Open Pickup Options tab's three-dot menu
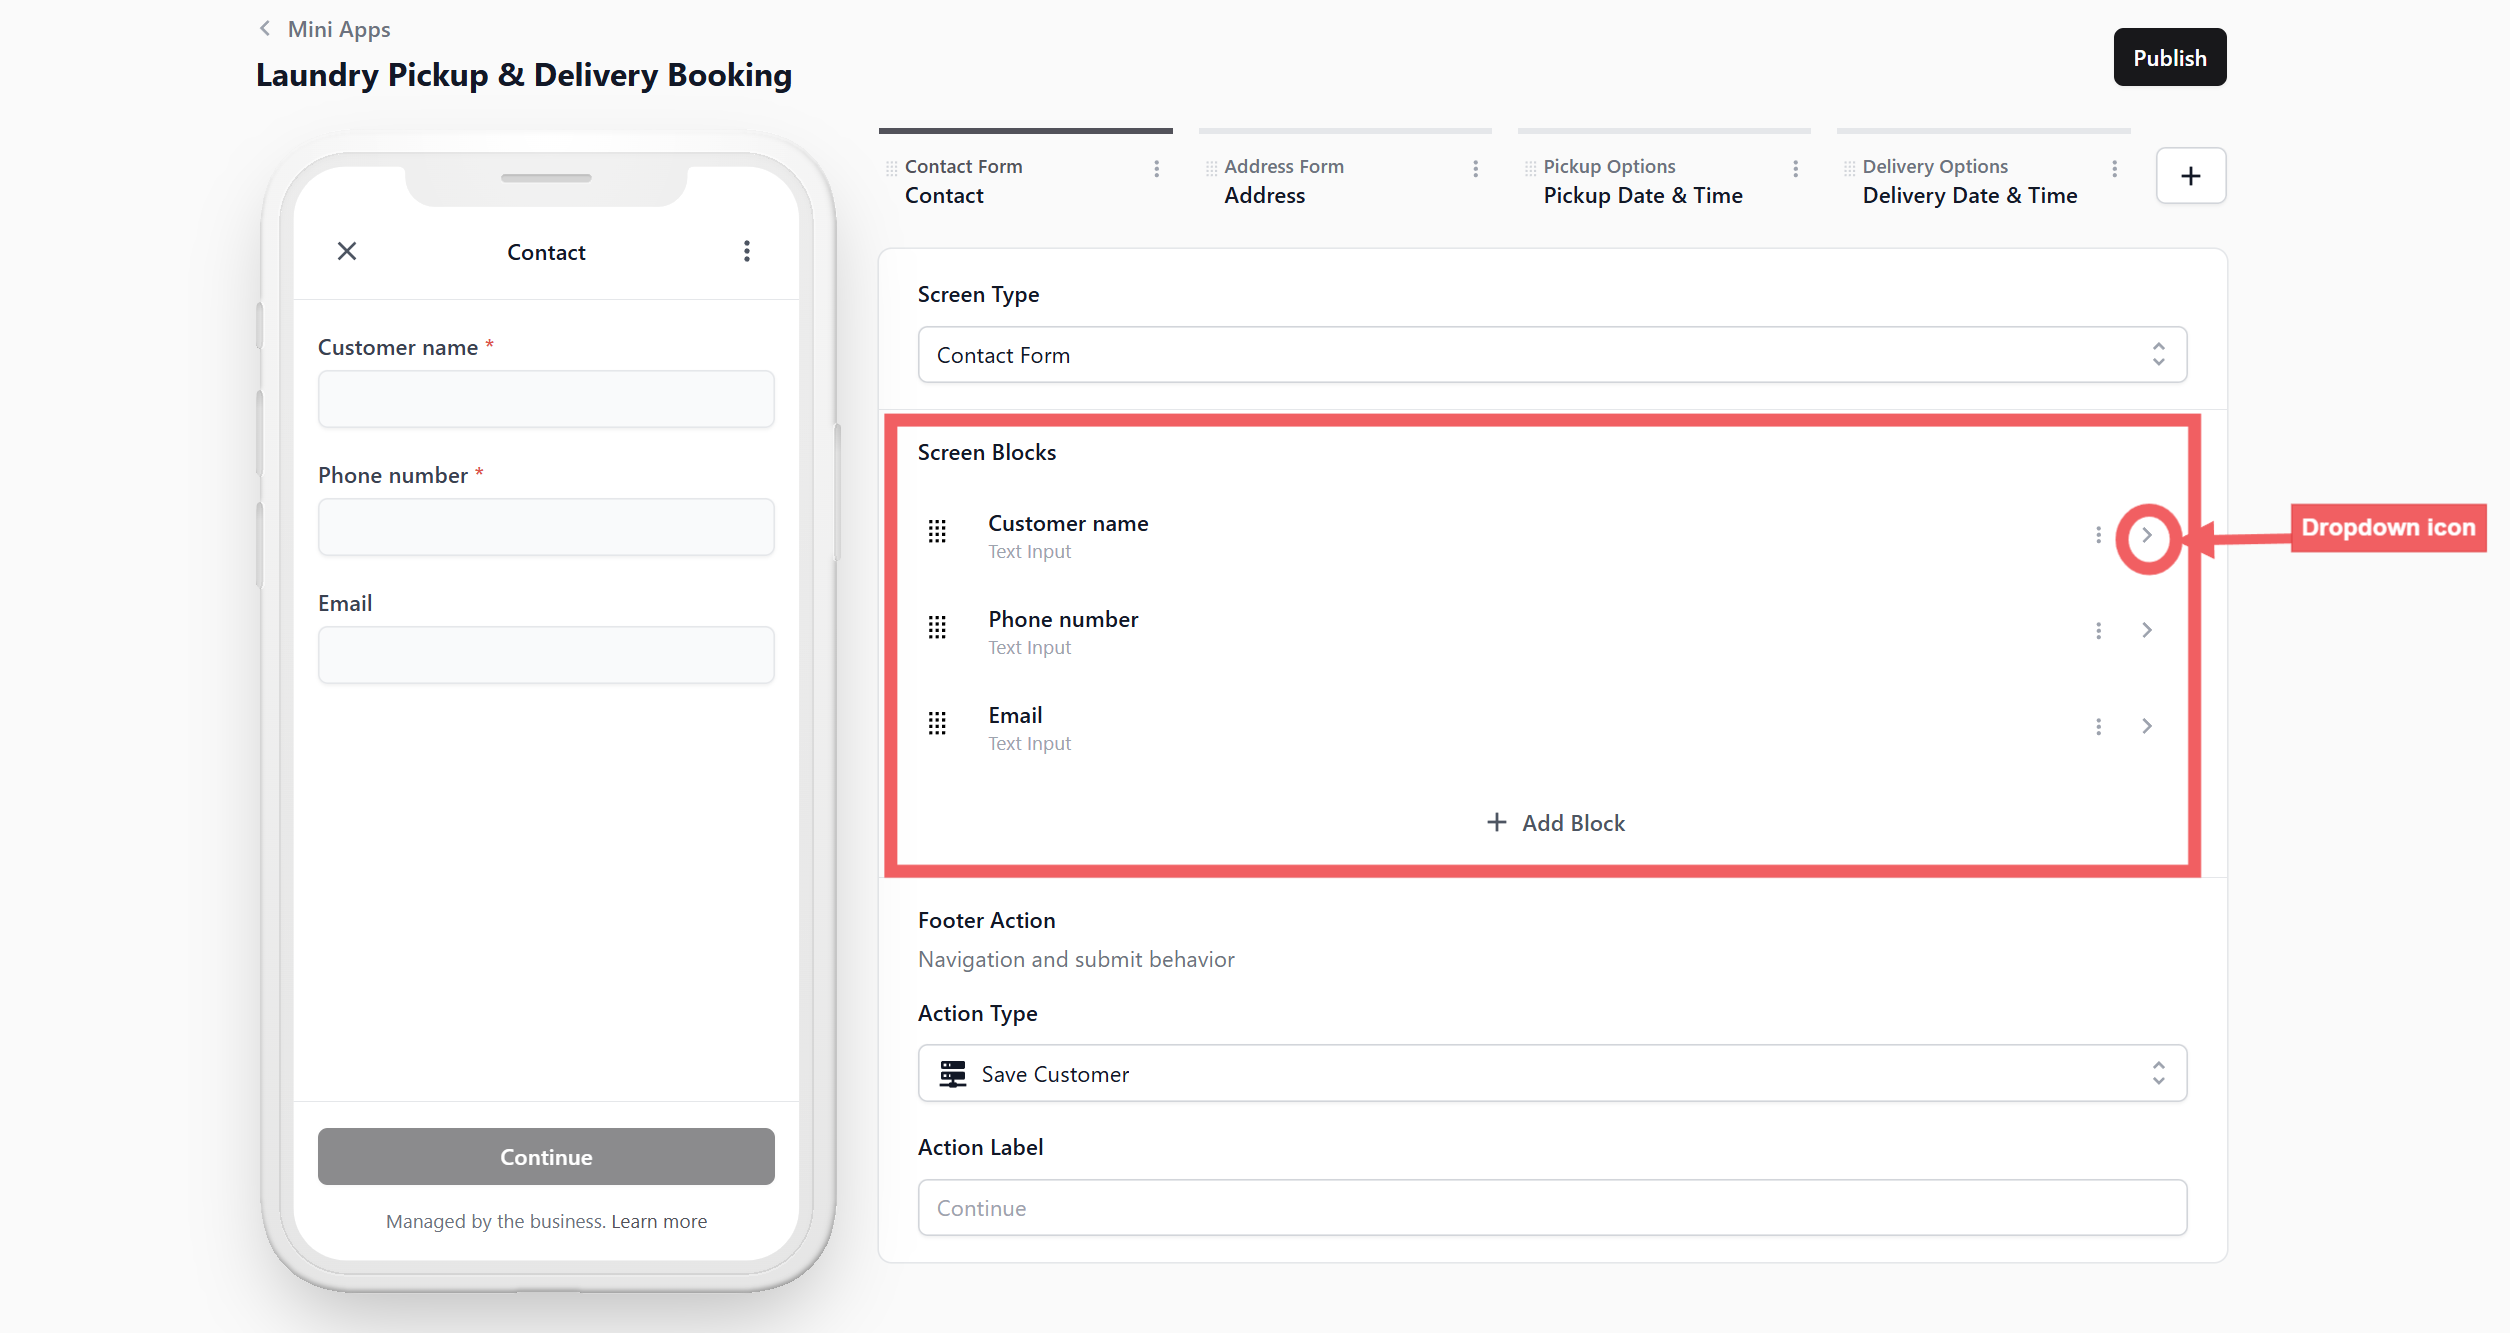This screenshot has height=1334, width=2511. [1795, 169]
